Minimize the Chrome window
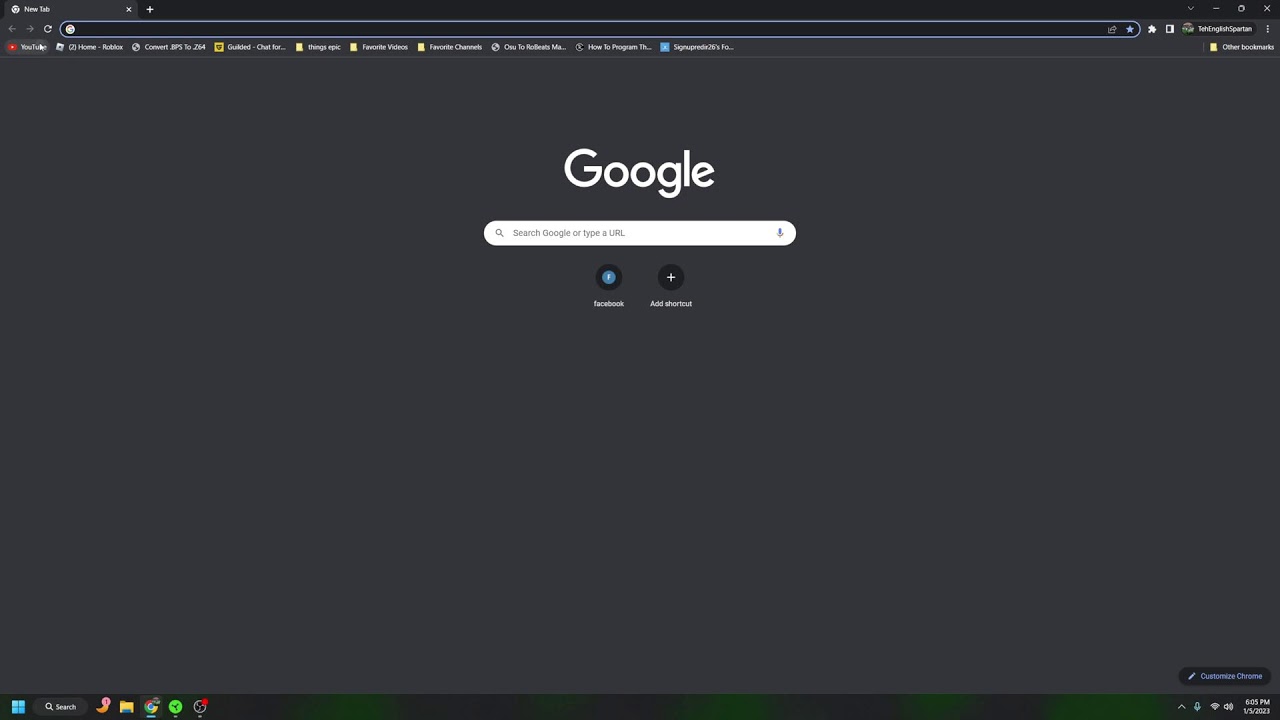This screenshot has height=720, width=1280. [1216, 9]
